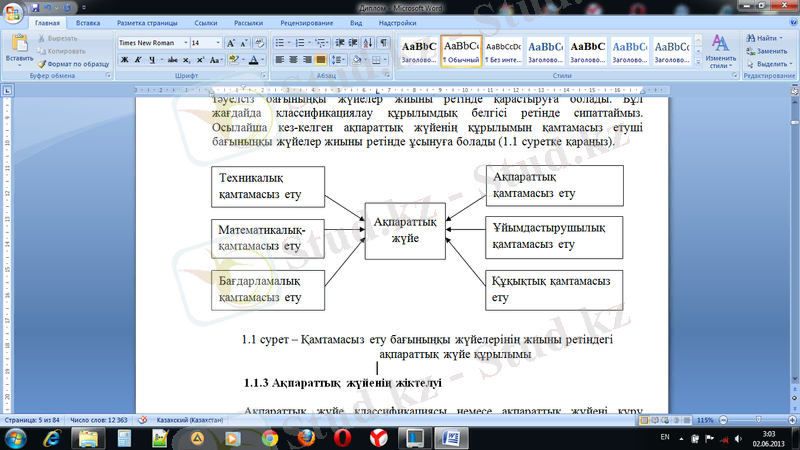Viewport: 800px width, 450px height.
Task: Apply the Обычный style
Action: pos(462,52)
